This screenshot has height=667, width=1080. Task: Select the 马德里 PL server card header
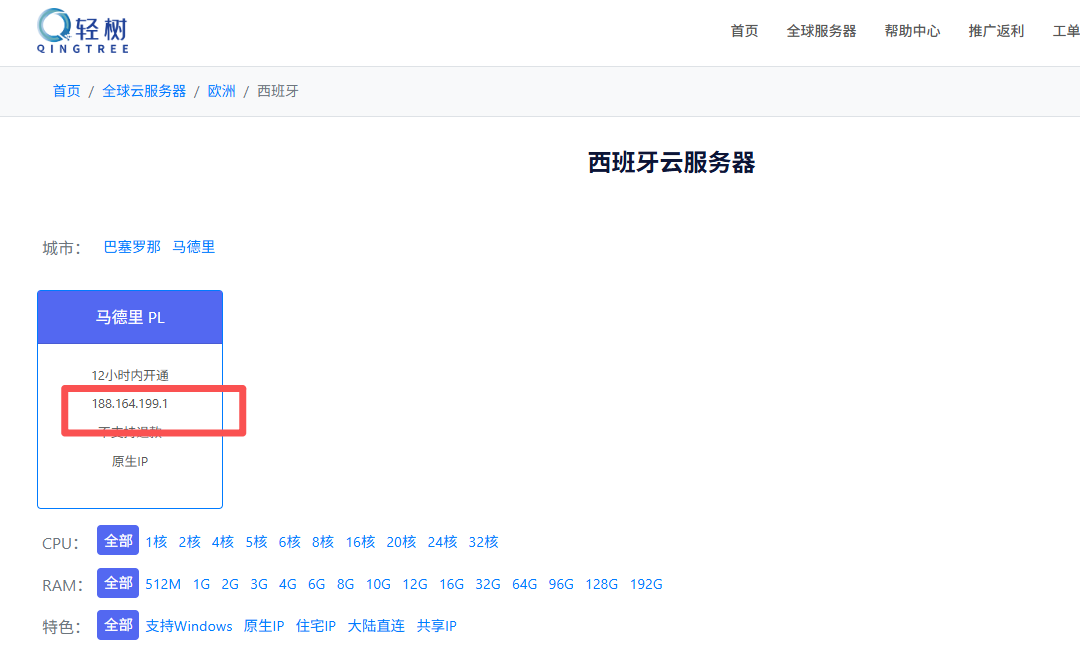click(x=130, y=318)
